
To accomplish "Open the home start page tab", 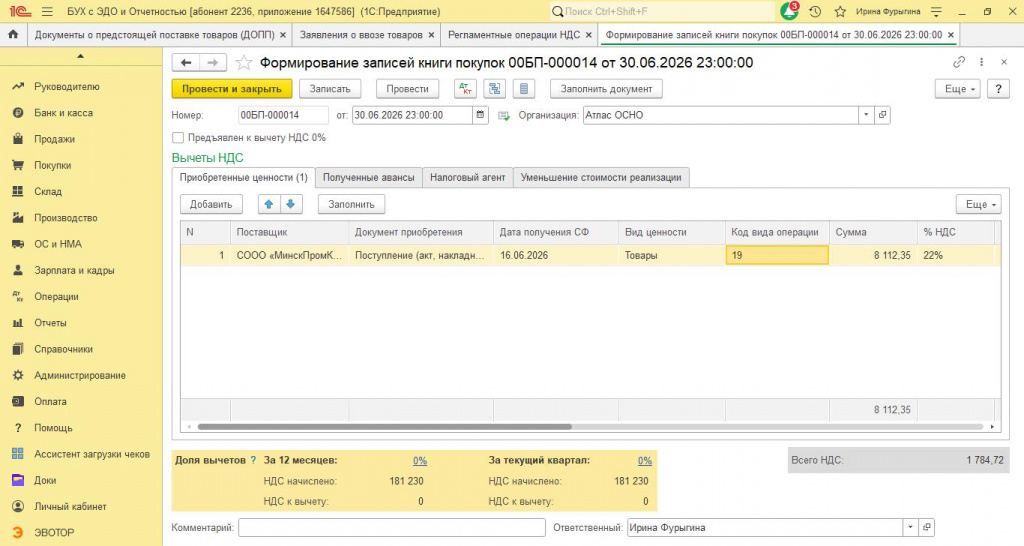I will (13, 35).
